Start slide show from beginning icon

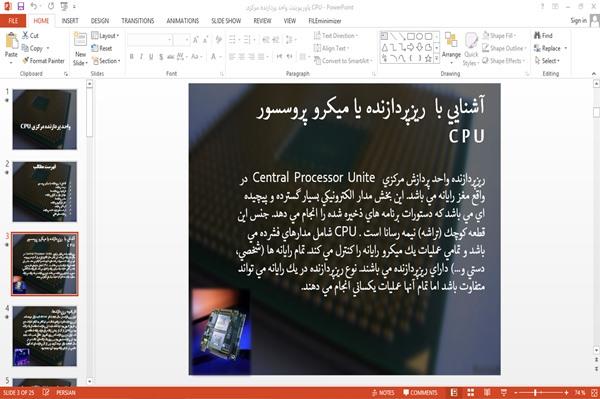[64, 6]
